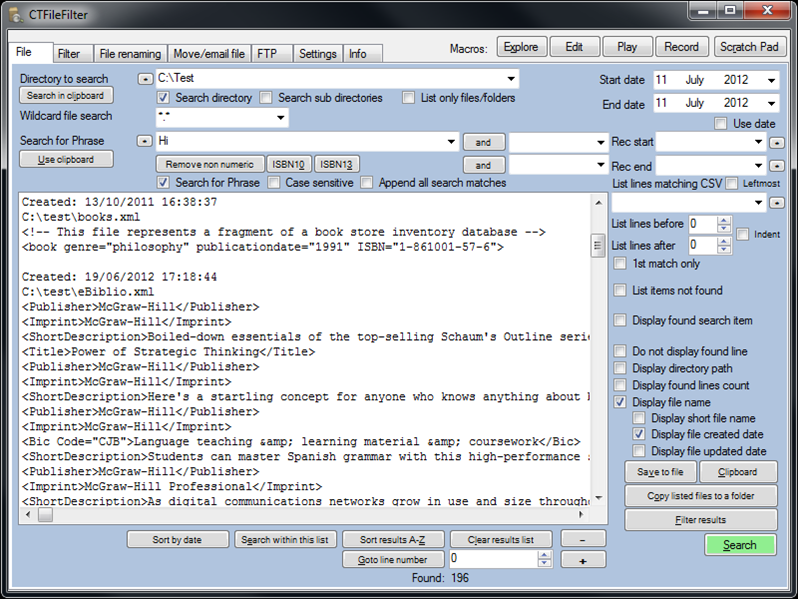Click CTFileFilter app icon in title bar
The image size is (798, 599).
16,15
